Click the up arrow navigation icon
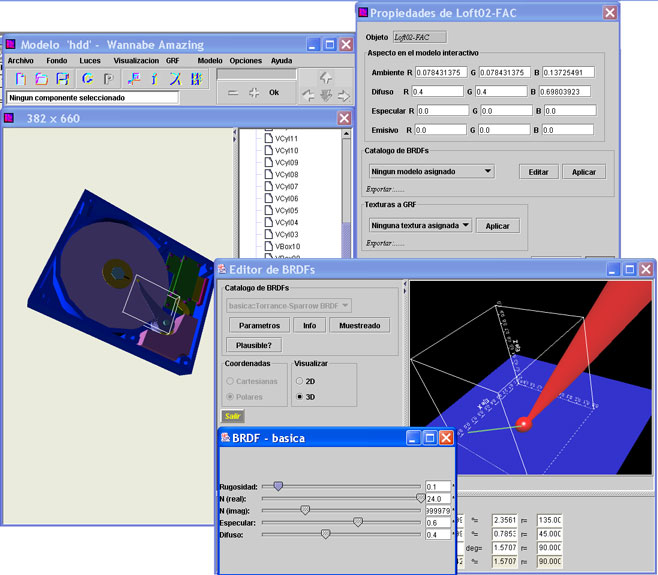The width and height of the screenshot is (658, 575). (x=326, y=78)
